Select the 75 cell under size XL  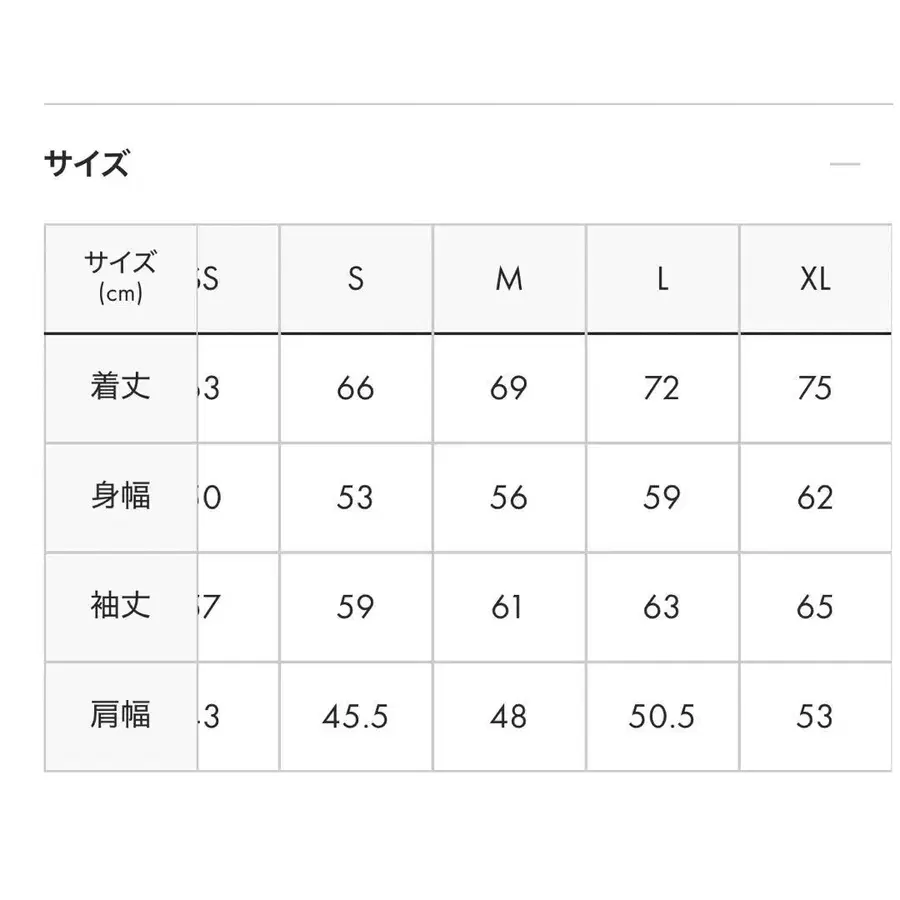point(816,388)
